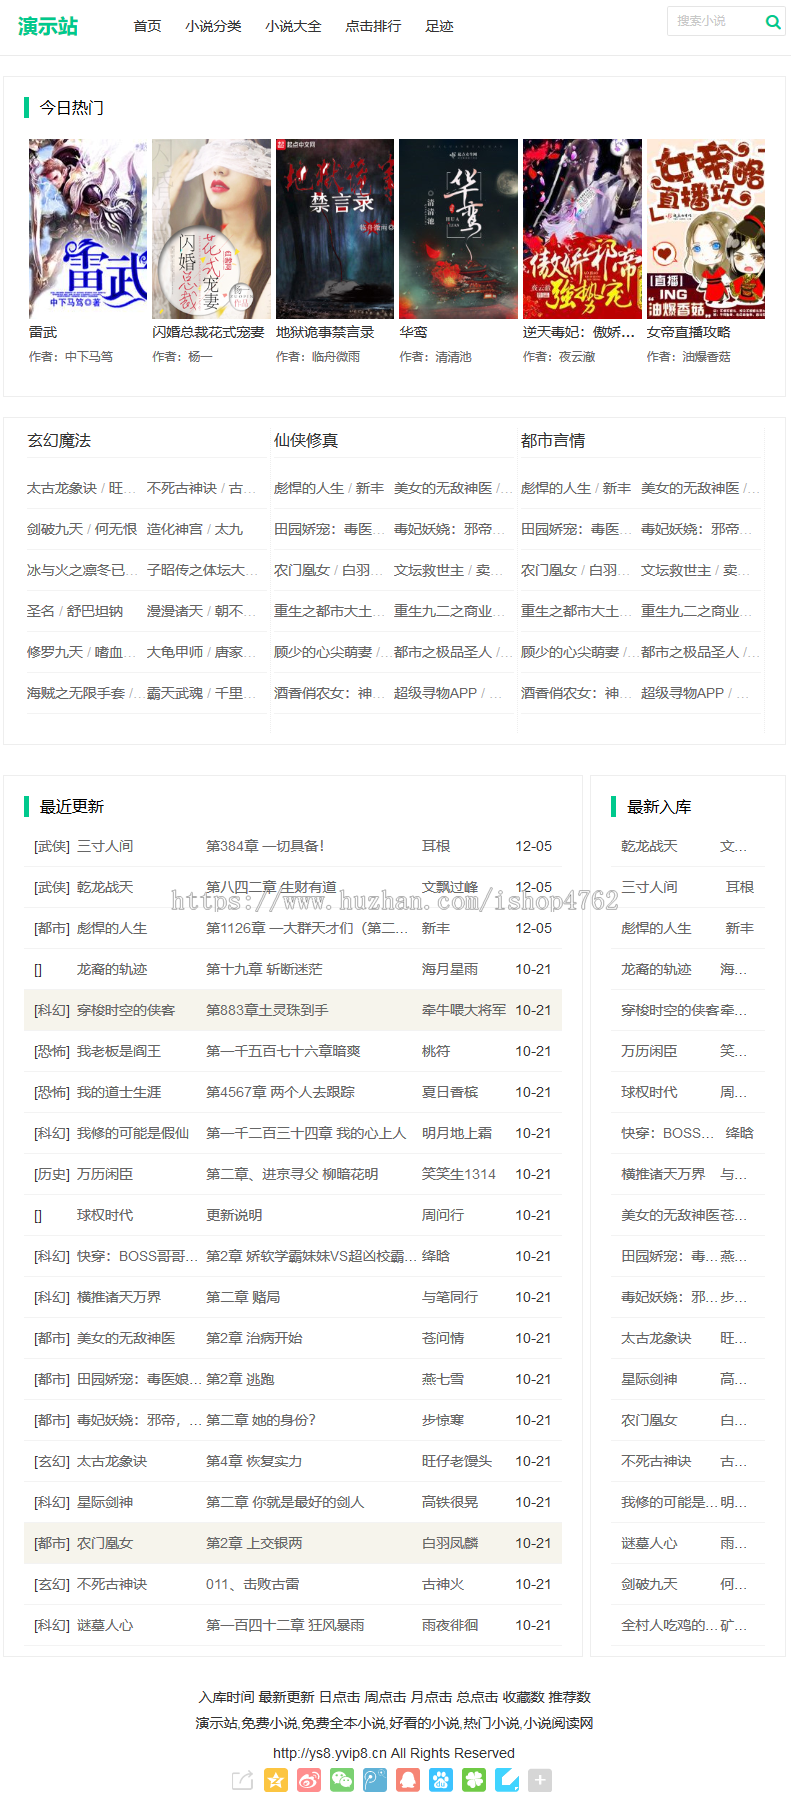791x1797 pixels.
Task: Share via the Baidu paw icon
Action: pyautogui.click(x=441, y=1780)
